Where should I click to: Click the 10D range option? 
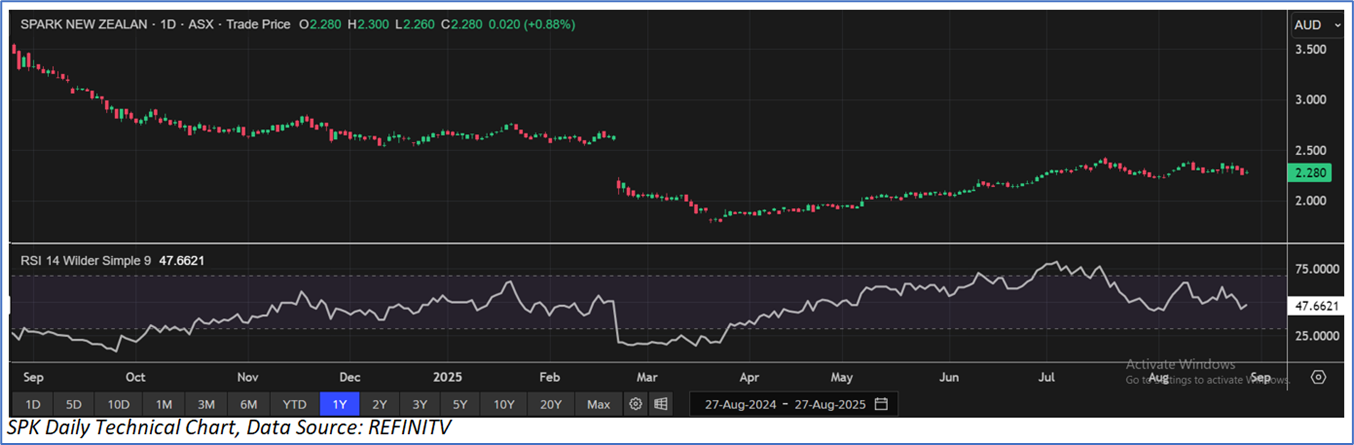point(118,404)
